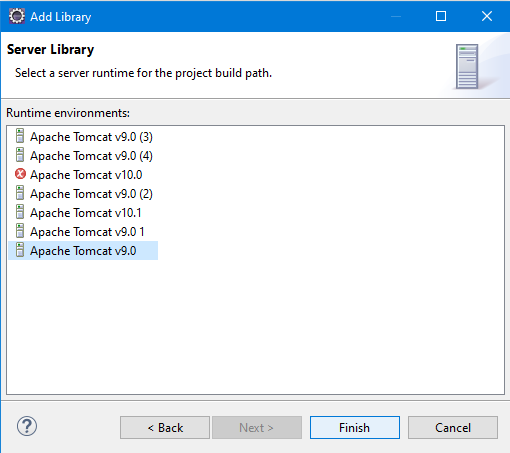The image size is (510, 453).
Task: Click the server icon beside Apache Tomcat v9.0 (4)
Action: (20, 155)
